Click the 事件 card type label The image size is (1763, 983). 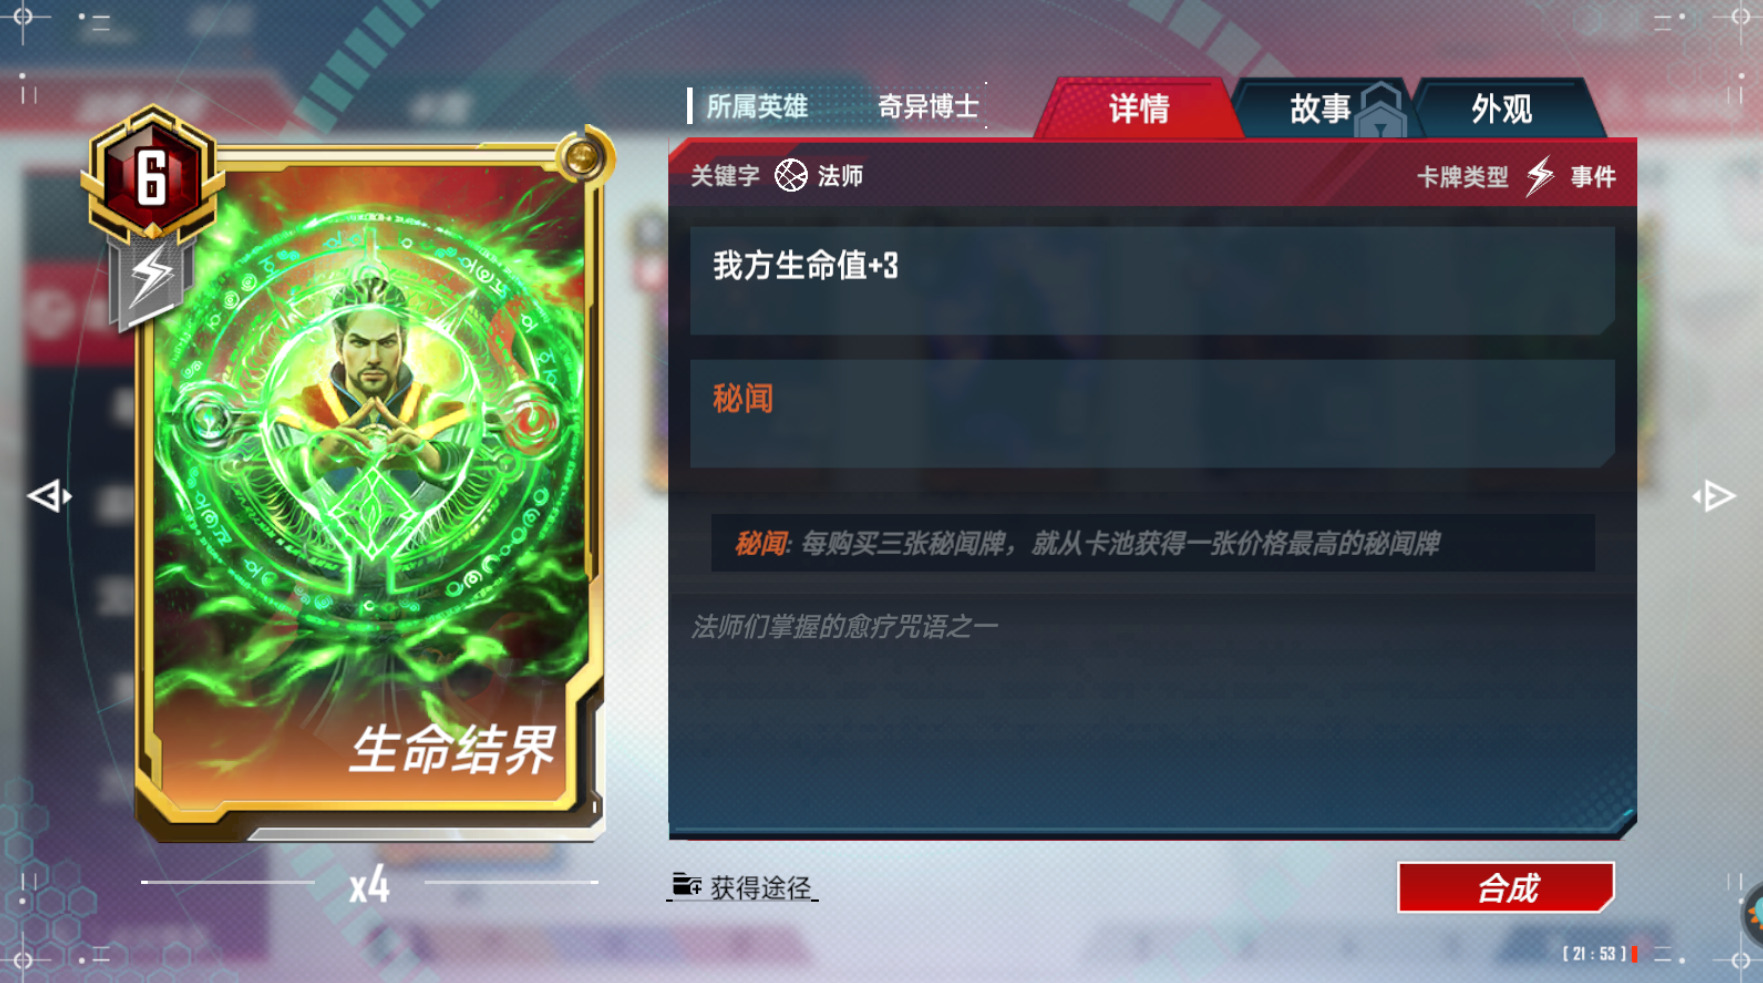point(1593,177)
